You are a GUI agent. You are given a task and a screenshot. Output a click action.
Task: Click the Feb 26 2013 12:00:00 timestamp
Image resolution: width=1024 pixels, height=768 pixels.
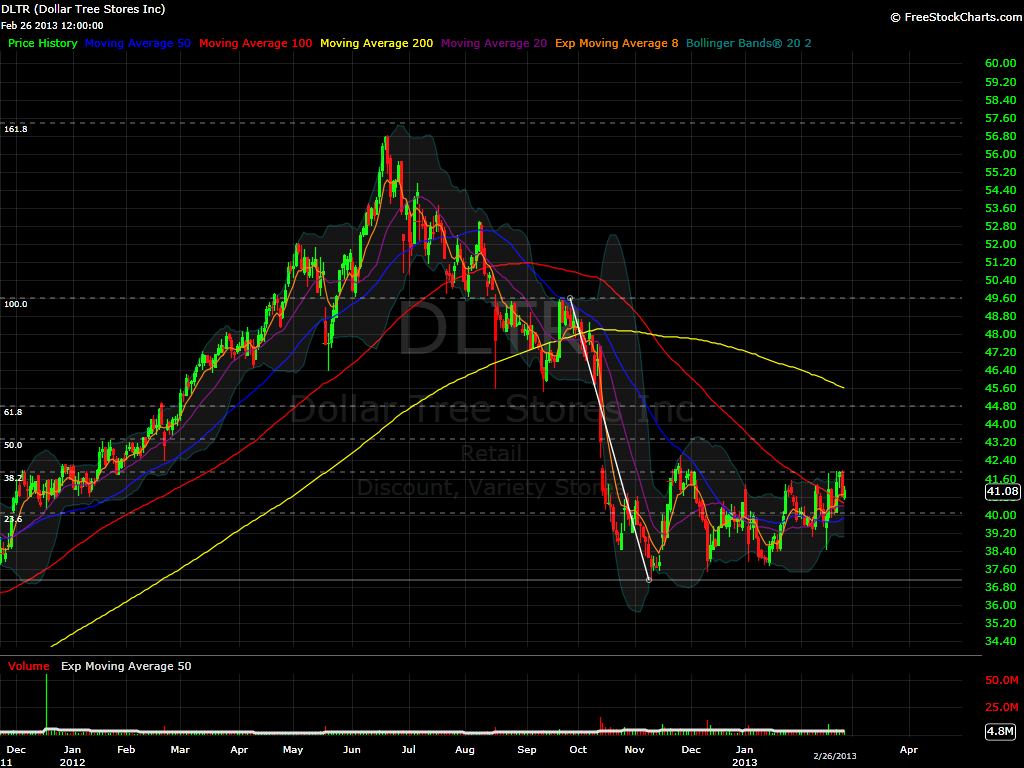[x=52, y=25]
